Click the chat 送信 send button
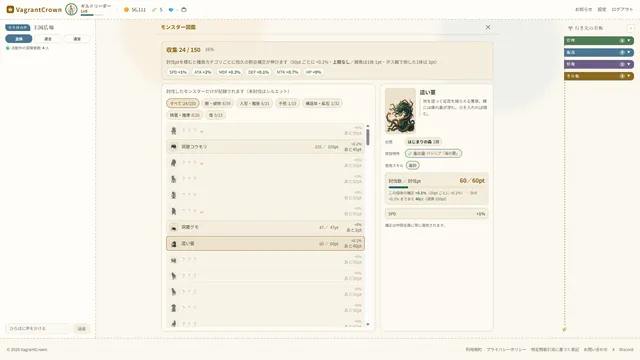Viewport: 640px width, 360px height. pos(82,329)
